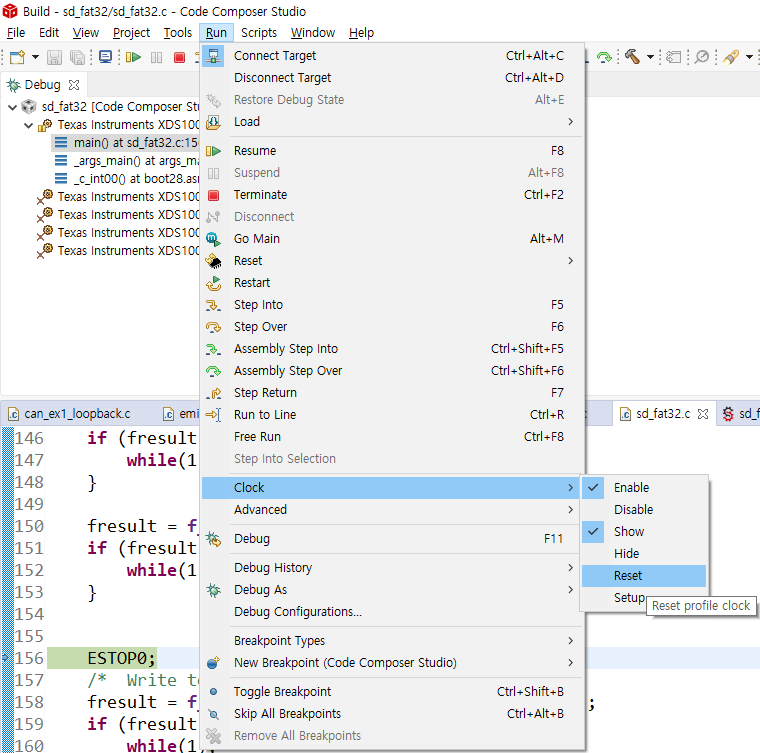
Task: Select Hide in Clock submenu
Action: [643, 554]
